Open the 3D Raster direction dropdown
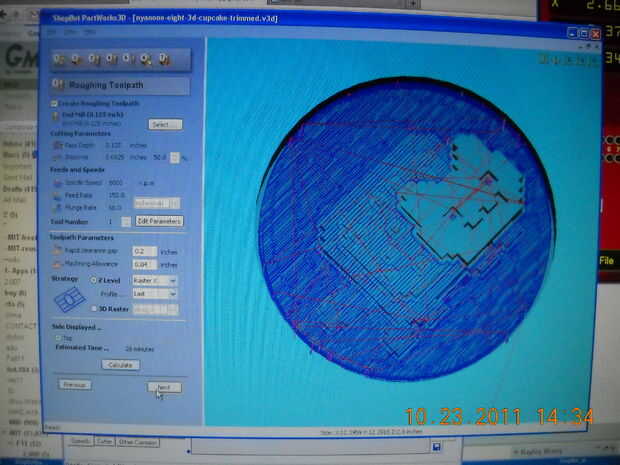The height and width of the screenshot is (465, 620). point(156,309)
